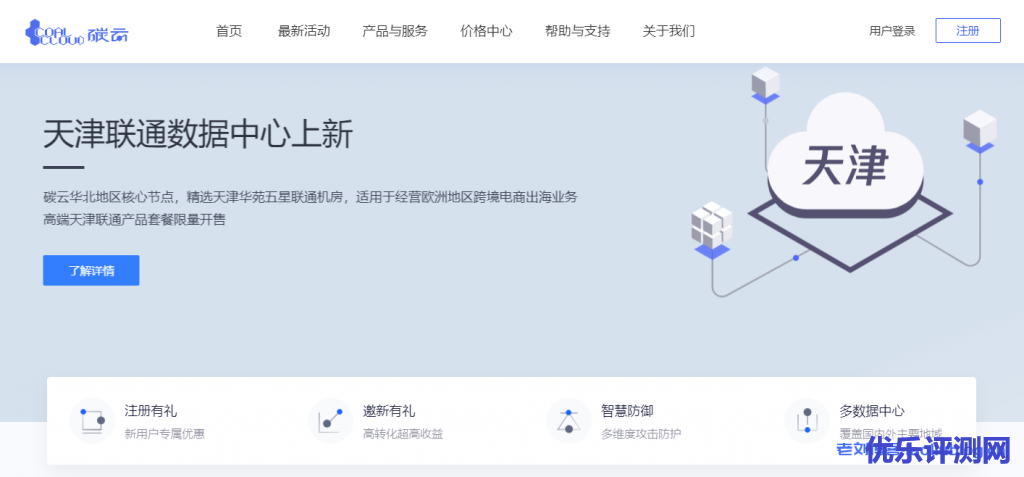The width and height of the screenshot is (1024, 477).
Task: Select the 多数据中心 heading text
Action: [x=872, y=411]
